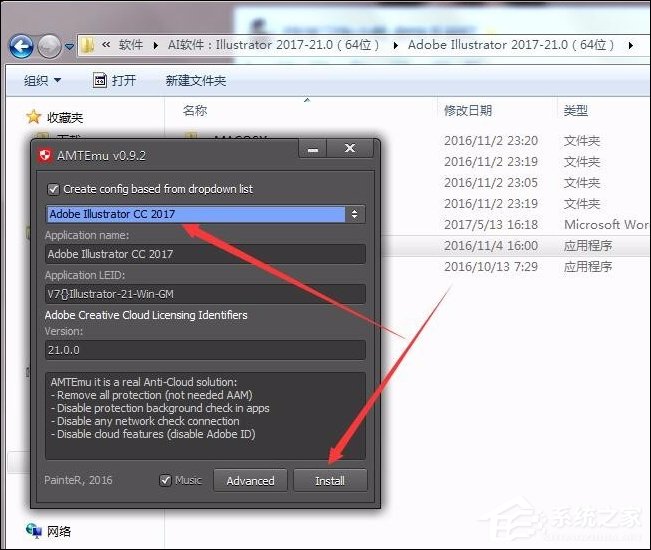This screenshot has width=651, height=550.
Task: Click PainteR, 2016 credit text
Action: point(78,480)
